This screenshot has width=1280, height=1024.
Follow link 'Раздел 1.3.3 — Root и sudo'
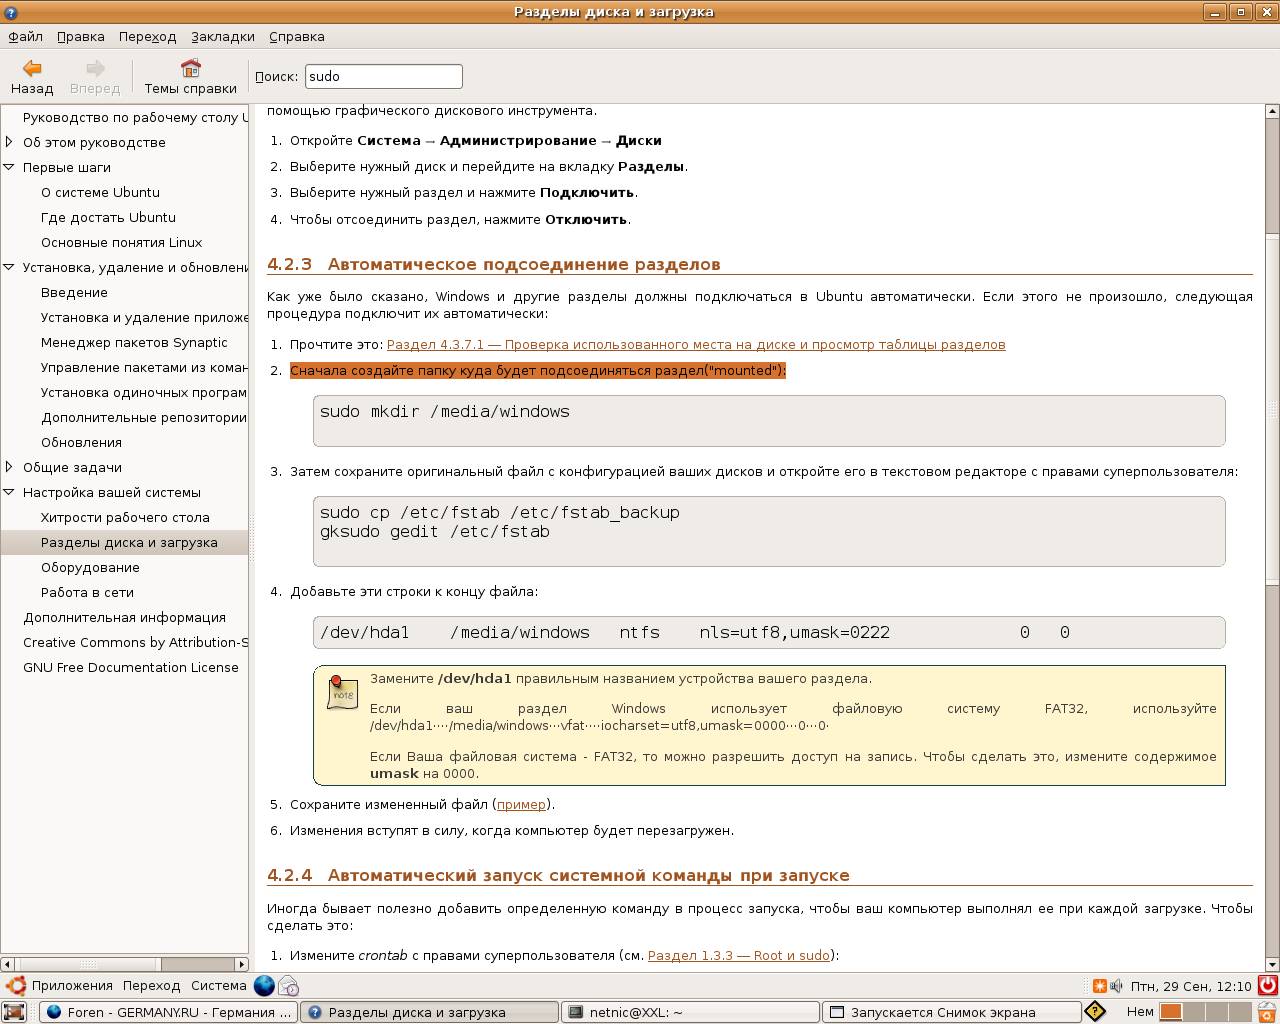tap(739, 955)
